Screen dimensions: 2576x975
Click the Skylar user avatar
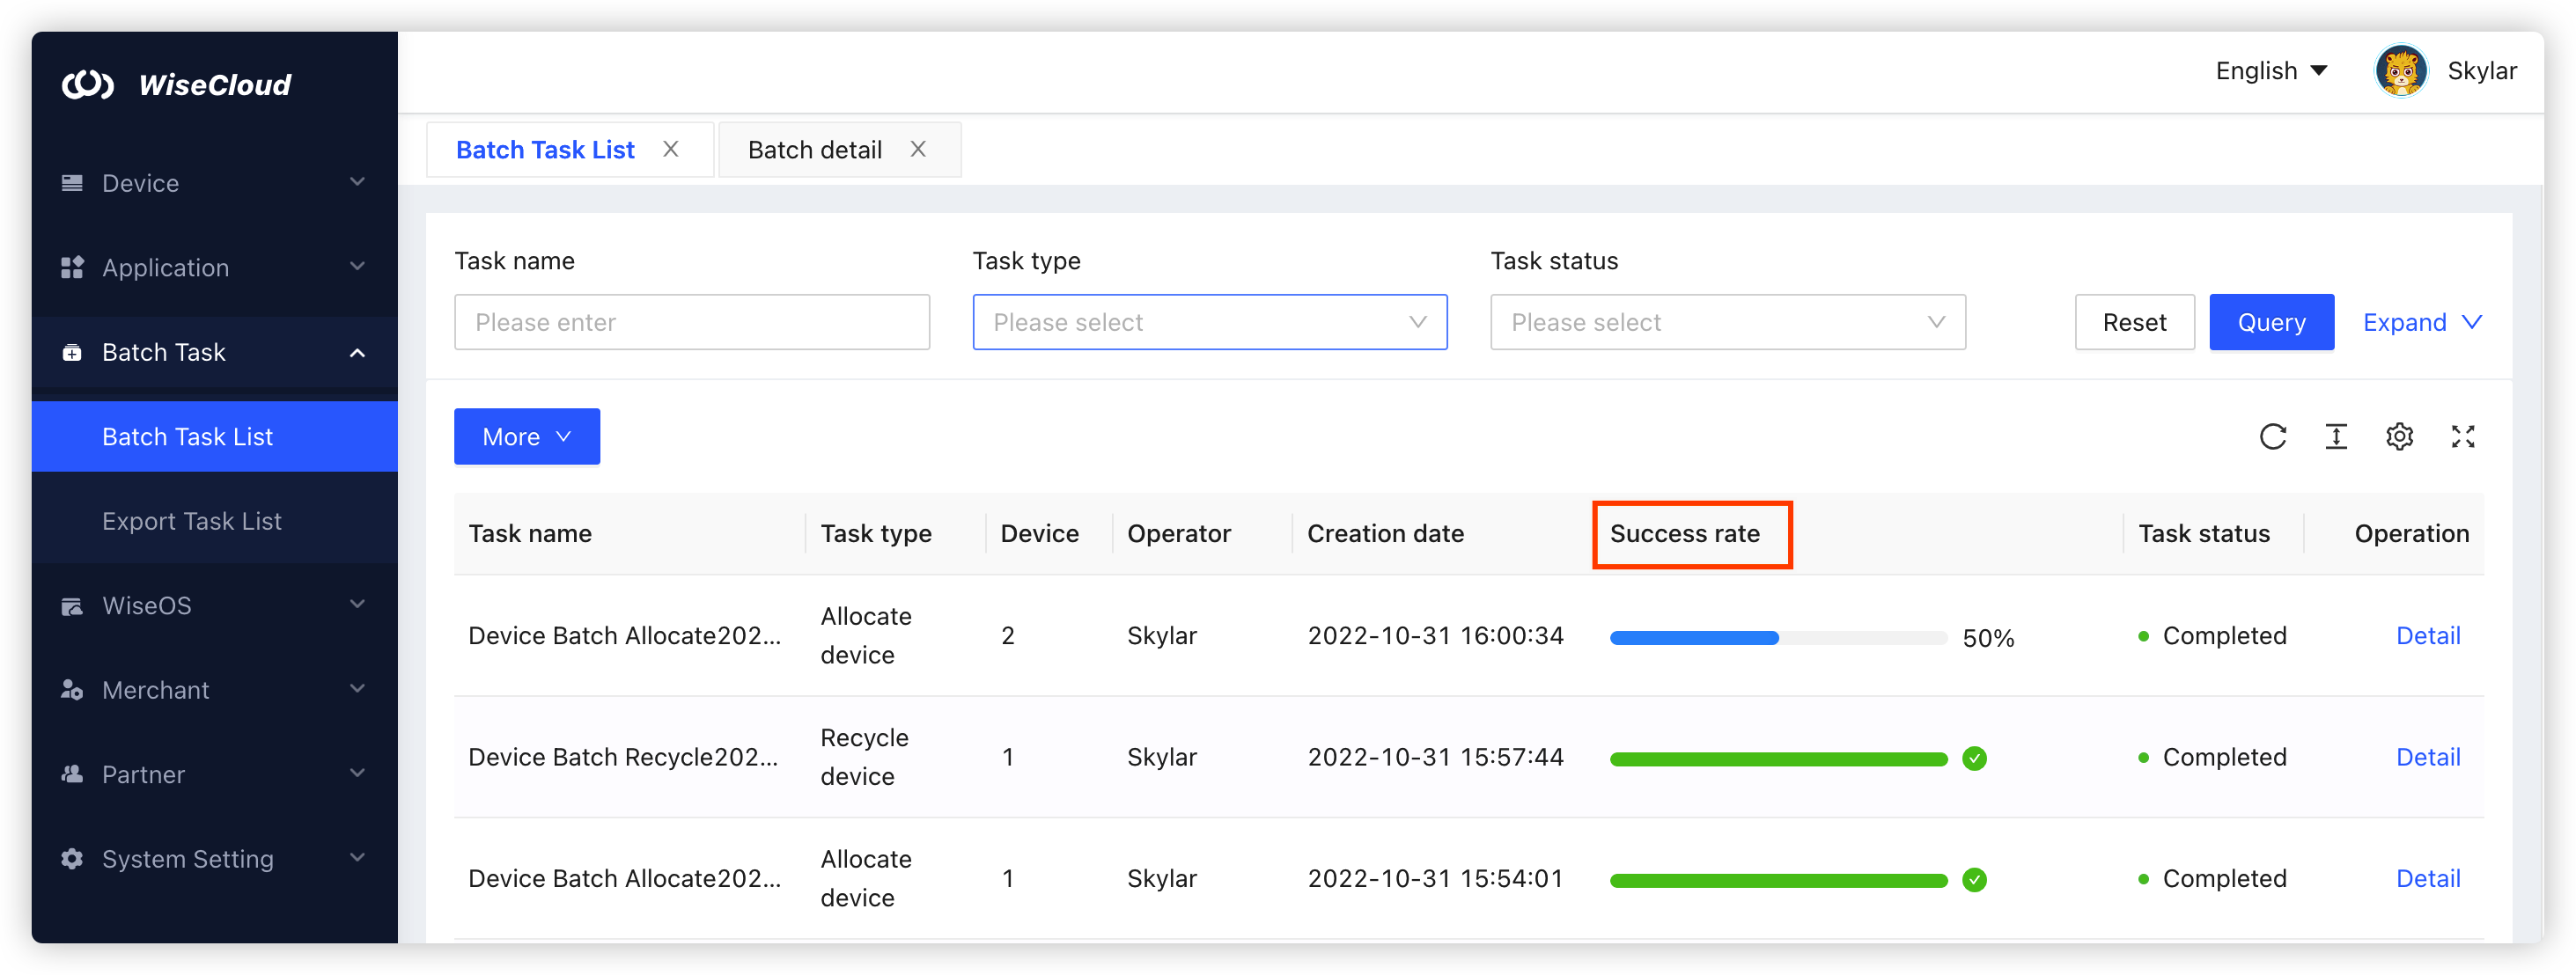(x=2400, y=71)
